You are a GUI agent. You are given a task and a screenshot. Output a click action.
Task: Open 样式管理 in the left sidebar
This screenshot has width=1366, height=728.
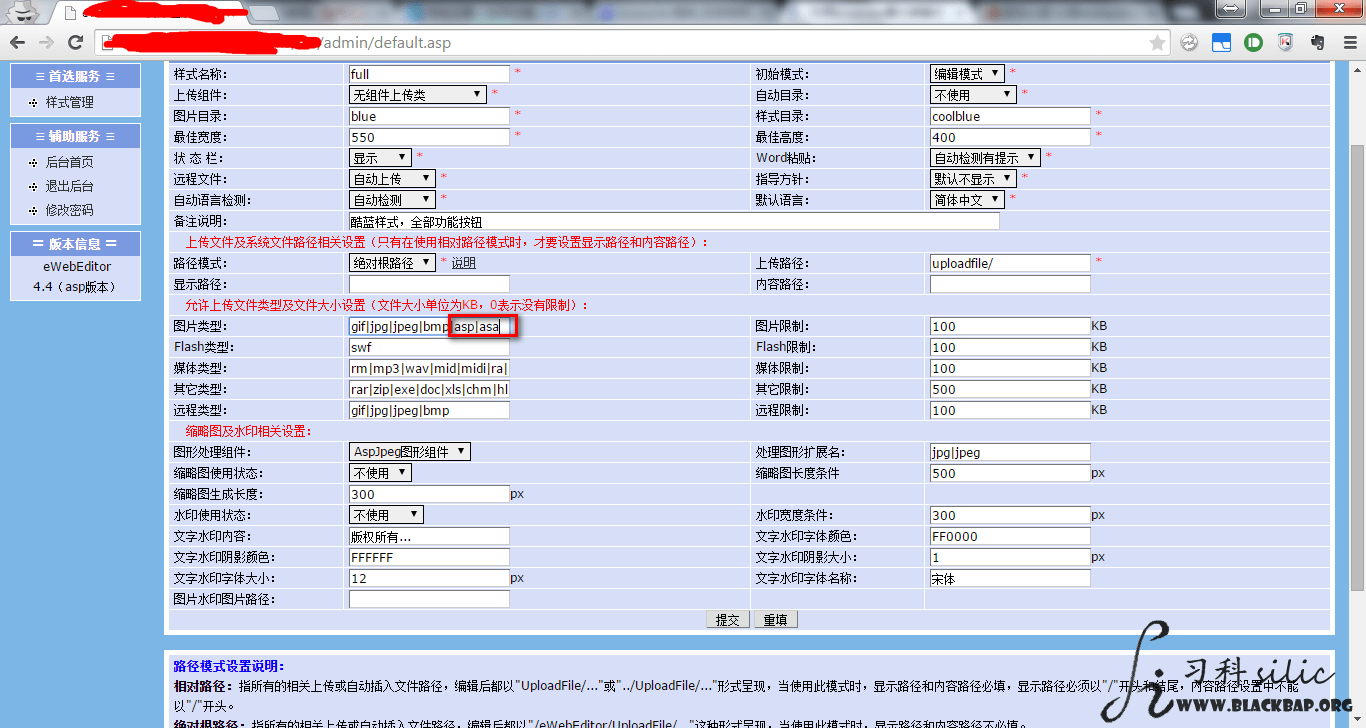70,102
